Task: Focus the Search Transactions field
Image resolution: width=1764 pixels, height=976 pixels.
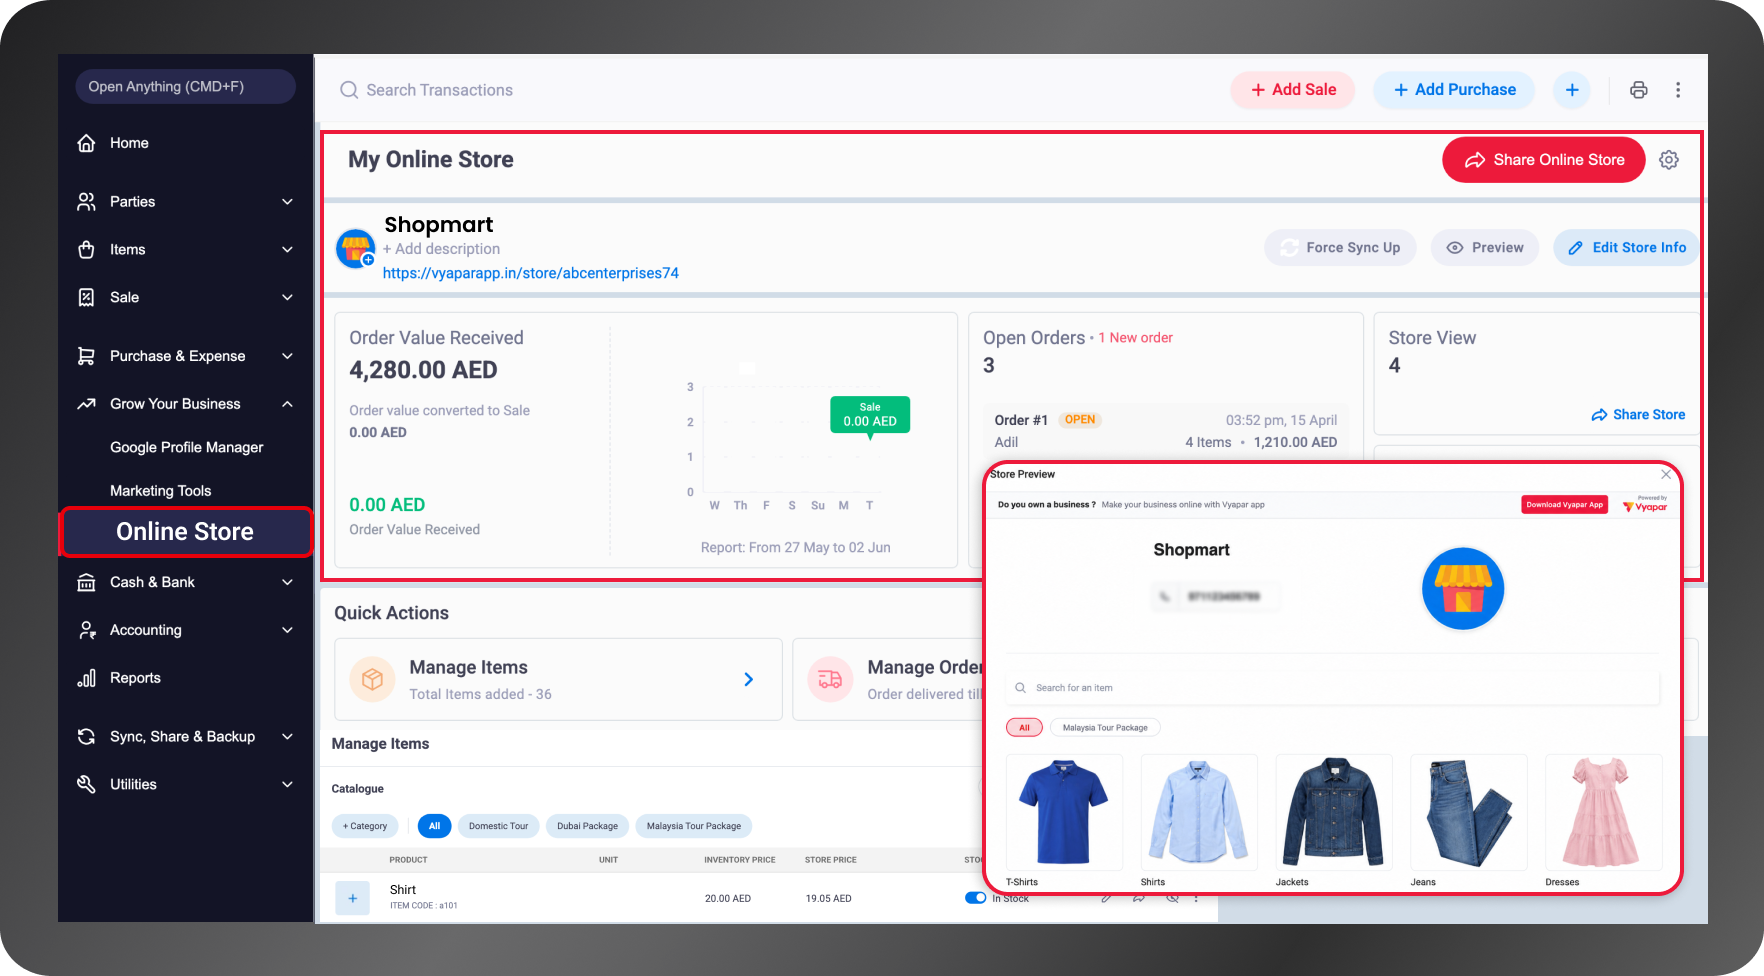Action: click(x=440, y=90)
